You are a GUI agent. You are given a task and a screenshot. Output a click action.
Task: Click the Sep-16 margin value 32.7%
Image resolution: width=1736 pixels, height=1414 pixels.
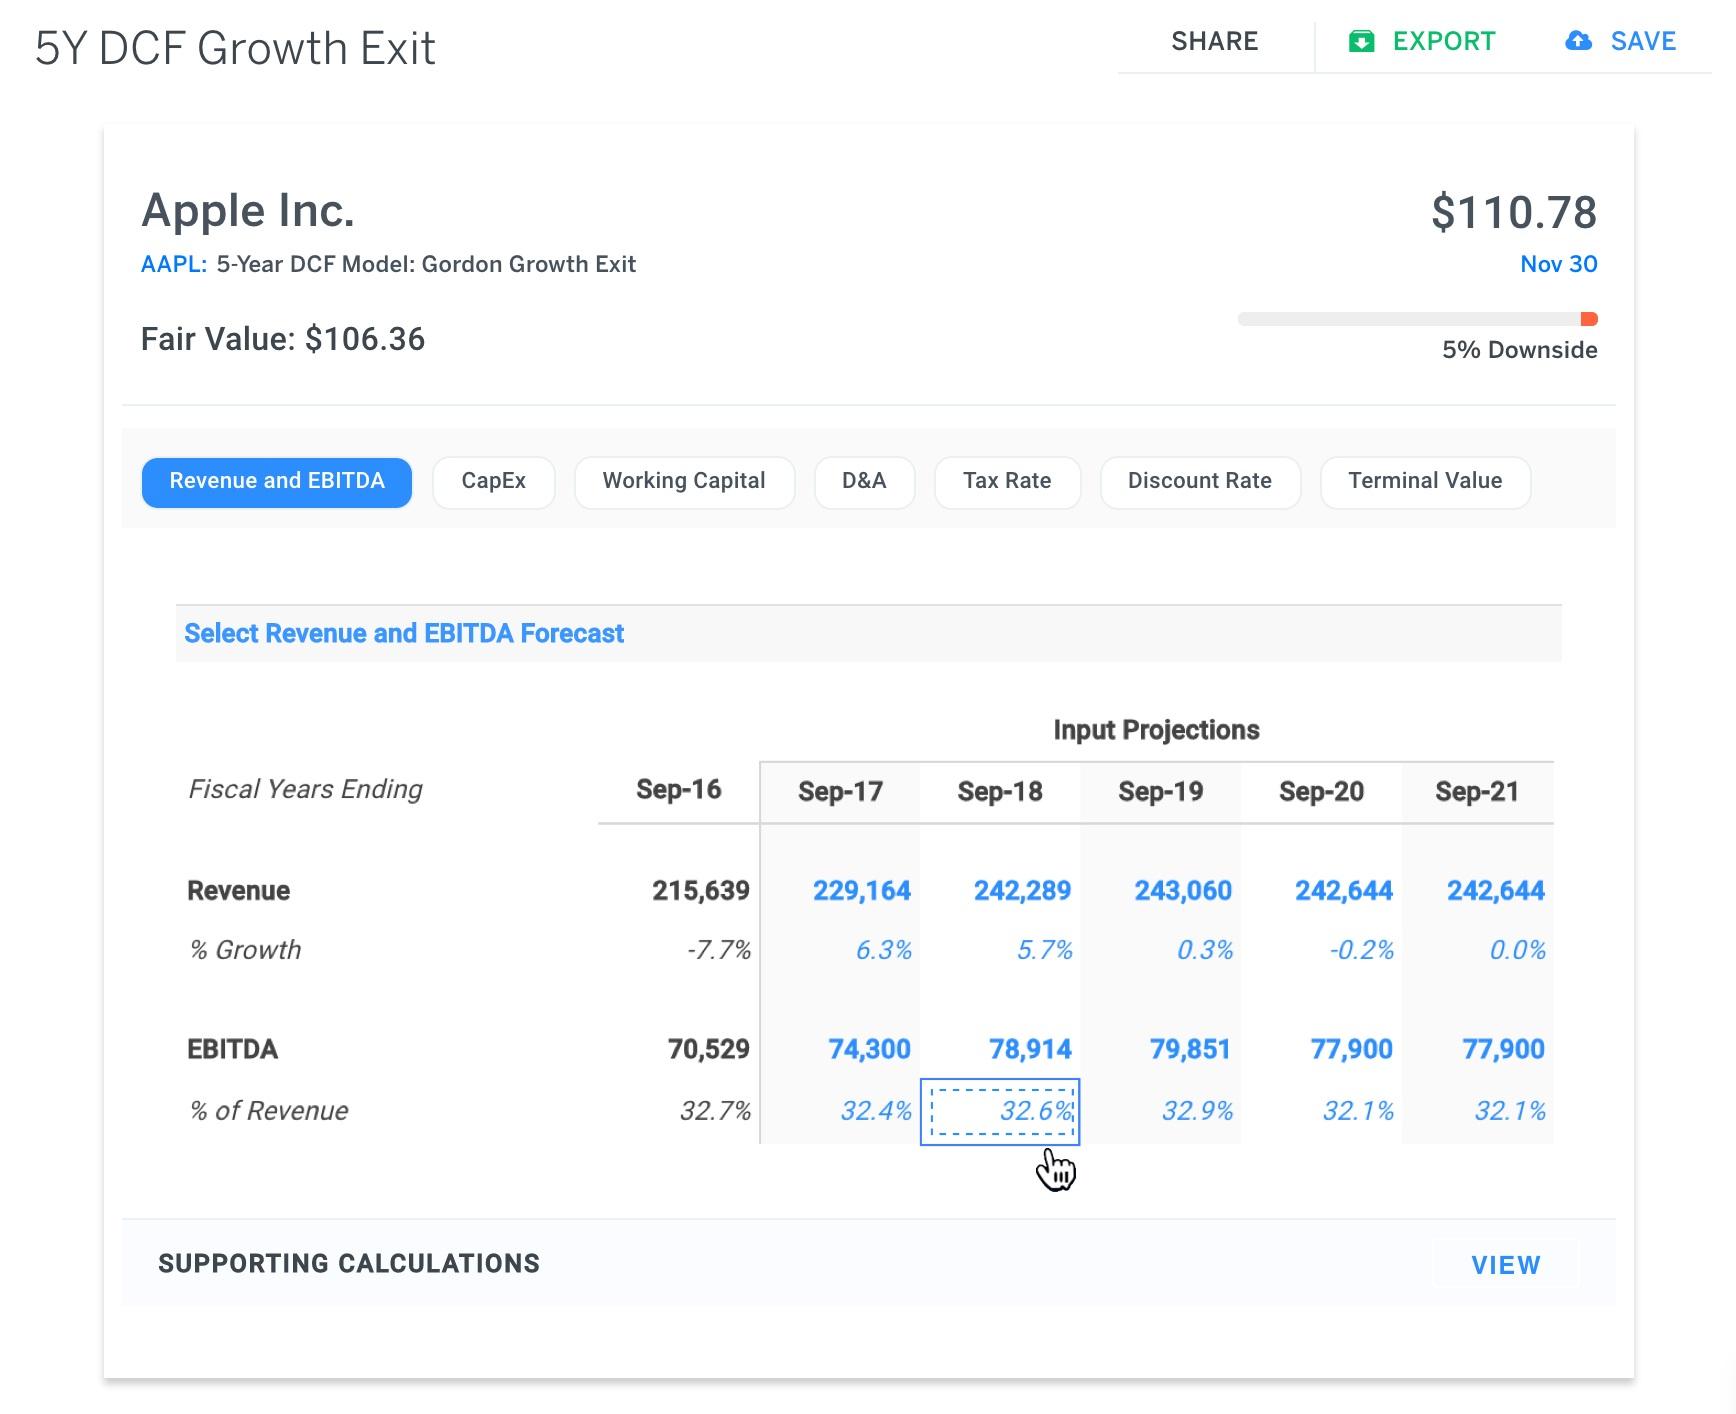(716, 1111)
